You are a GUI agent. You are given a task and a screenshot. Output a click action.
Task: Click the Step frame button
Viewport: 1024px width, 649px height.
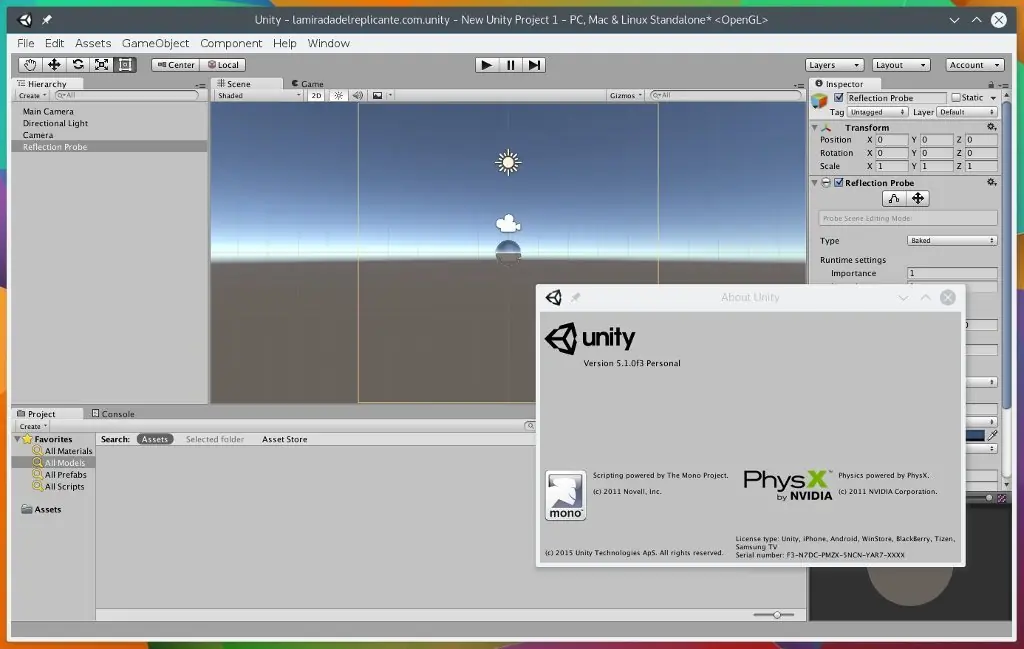pyautogui.click(x=534, y=65)
